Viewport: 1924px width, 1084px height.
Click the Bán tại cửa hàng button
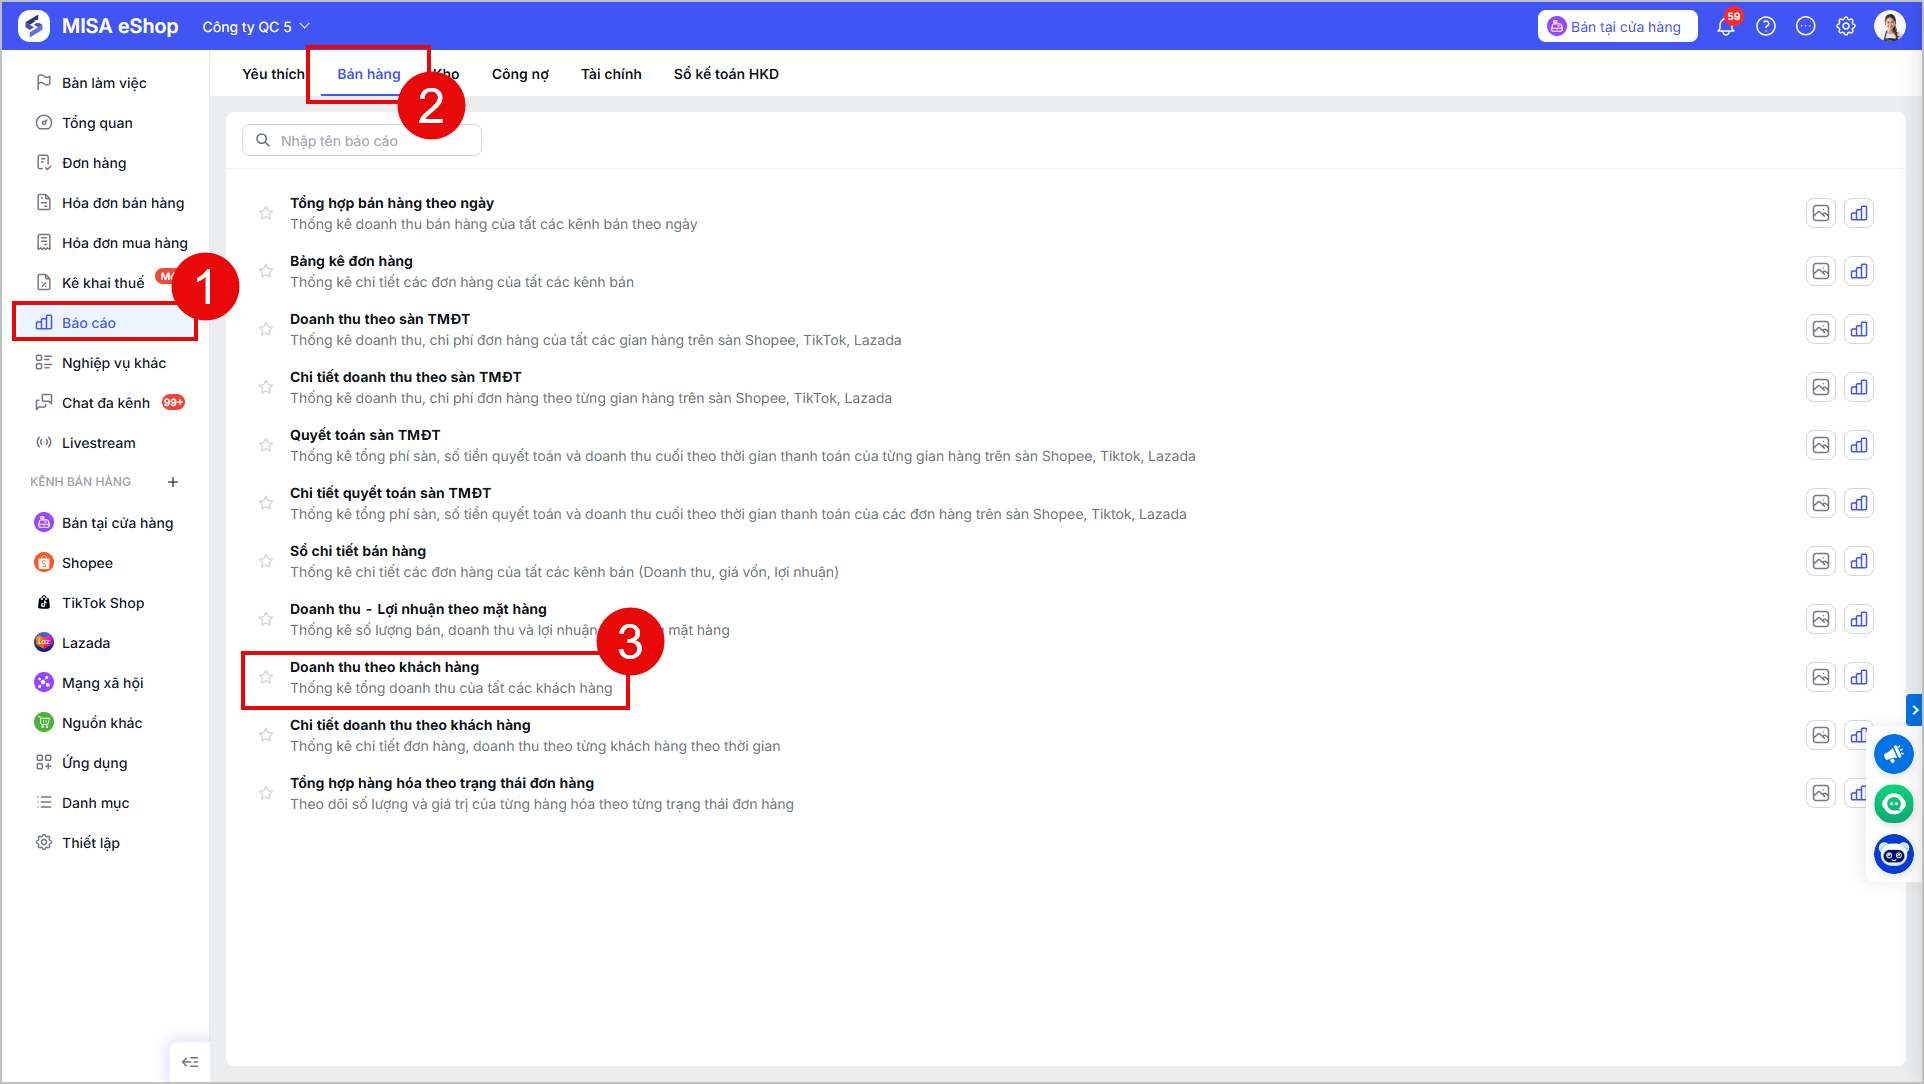coord(1617,27)
